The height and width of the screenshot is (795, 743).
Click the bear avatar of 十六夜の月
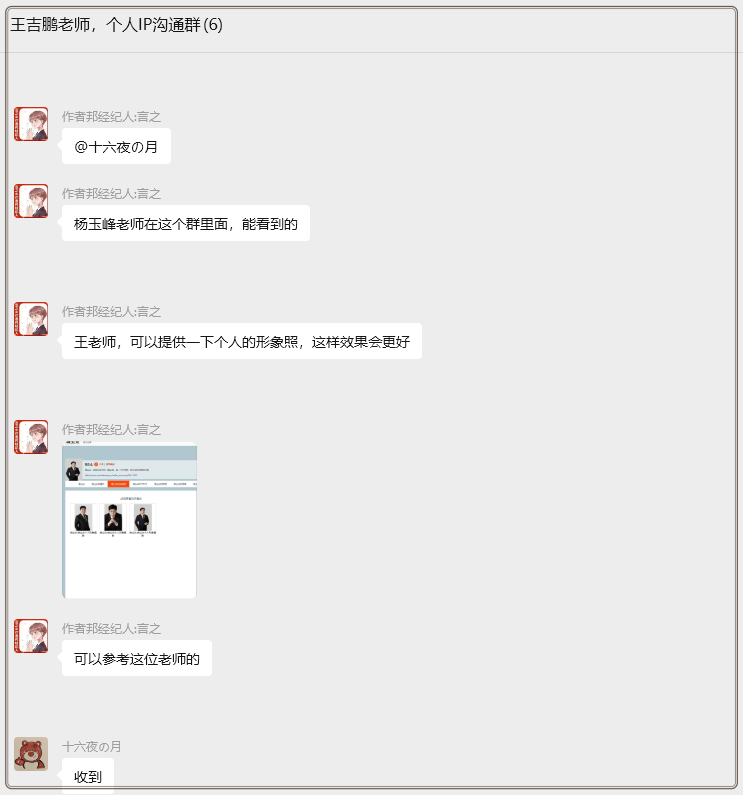[31, 754]
